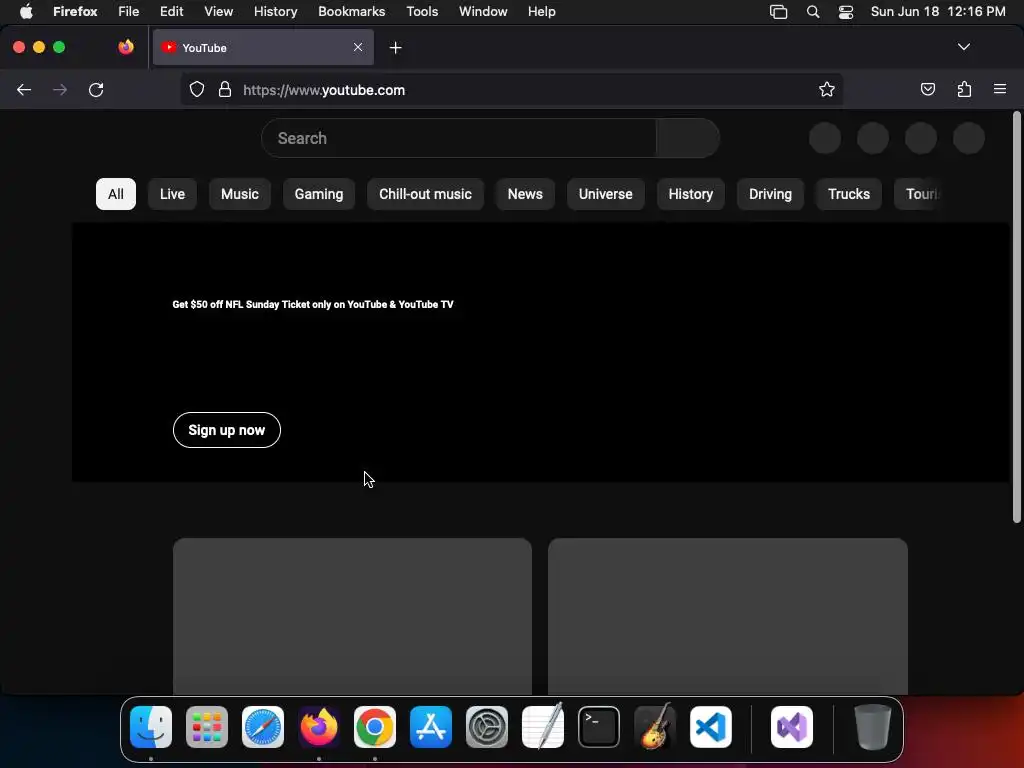This screenshot has width=1024, height=768.
Task: Select the All filter chip
Action: (x=116, y=194)
